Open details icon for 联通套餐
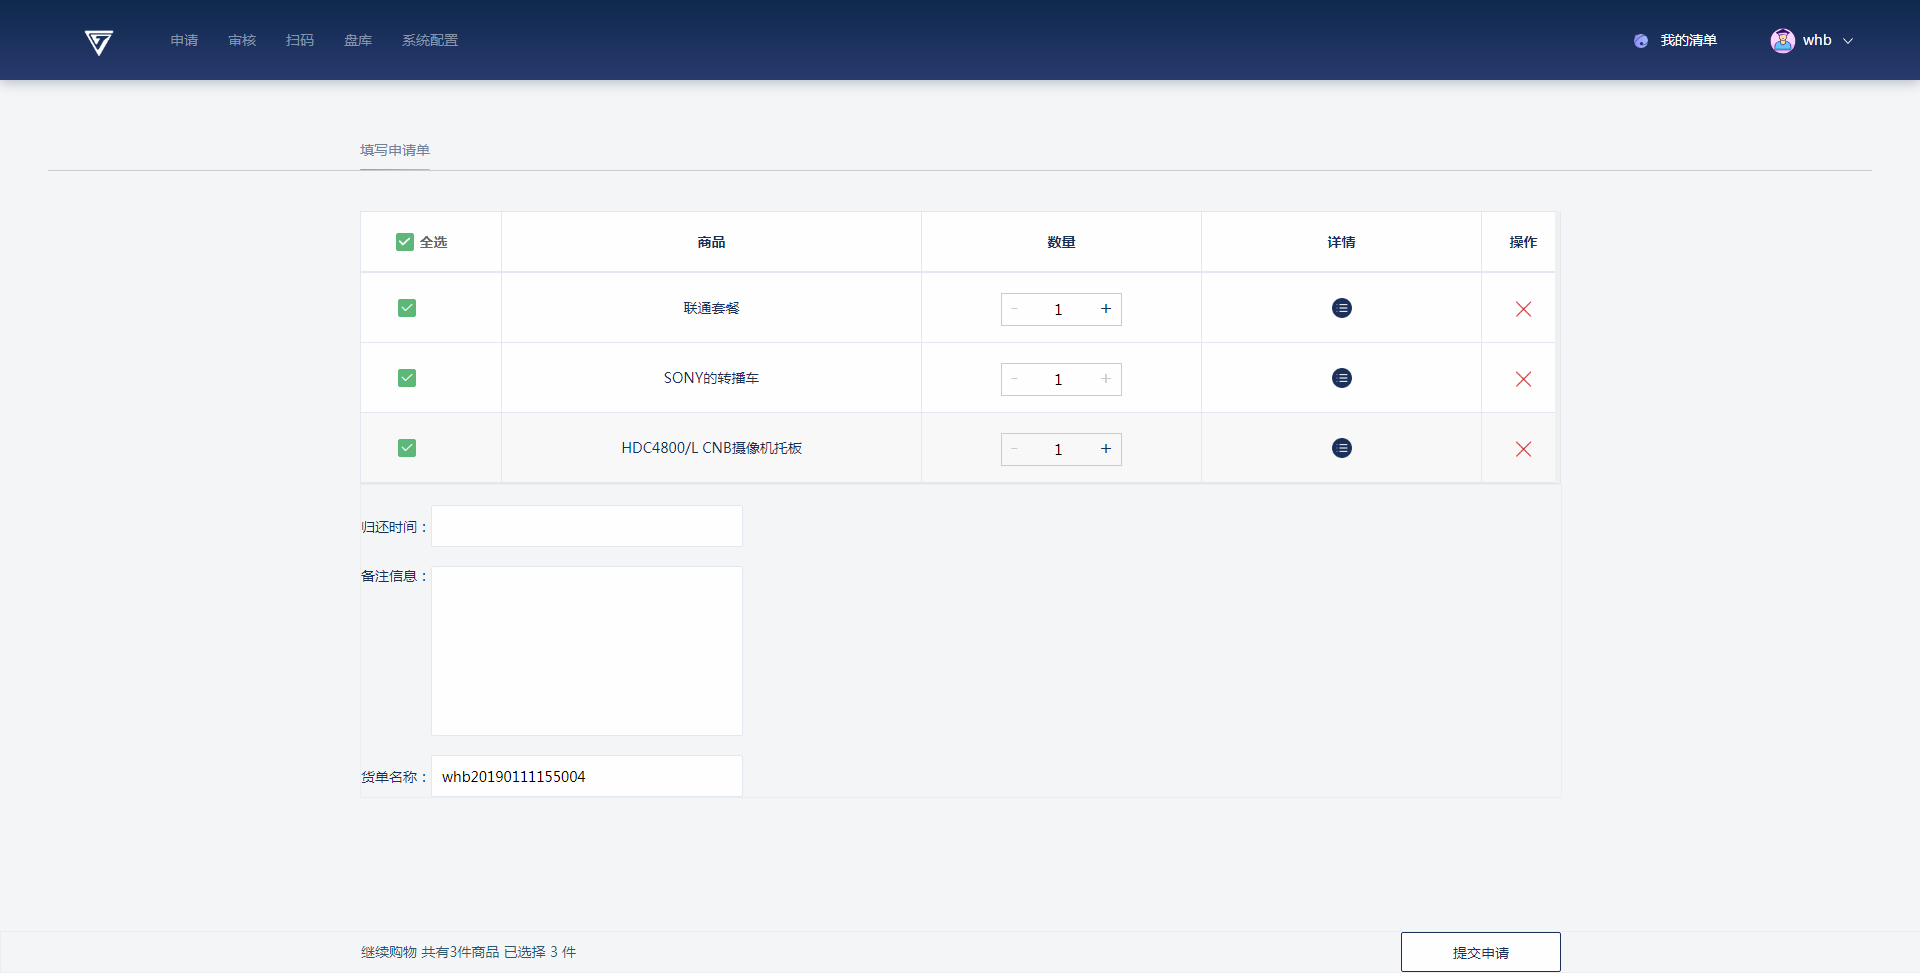The width and height of the screenshot is (1920, 973). click(x=1341, y=308)
